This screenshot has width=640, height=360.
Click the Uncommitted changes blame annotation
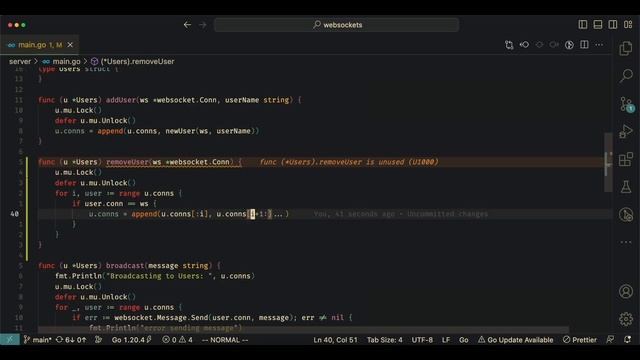pyautogui.click(x=400, y=214)
